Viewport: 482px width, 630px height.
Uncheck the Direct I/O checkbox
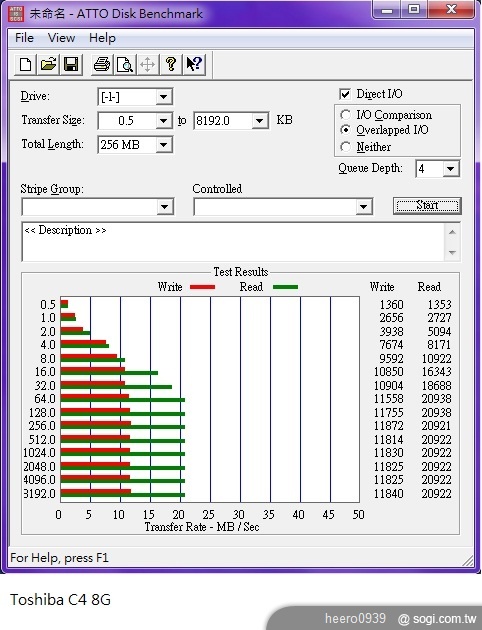(345, 94)
